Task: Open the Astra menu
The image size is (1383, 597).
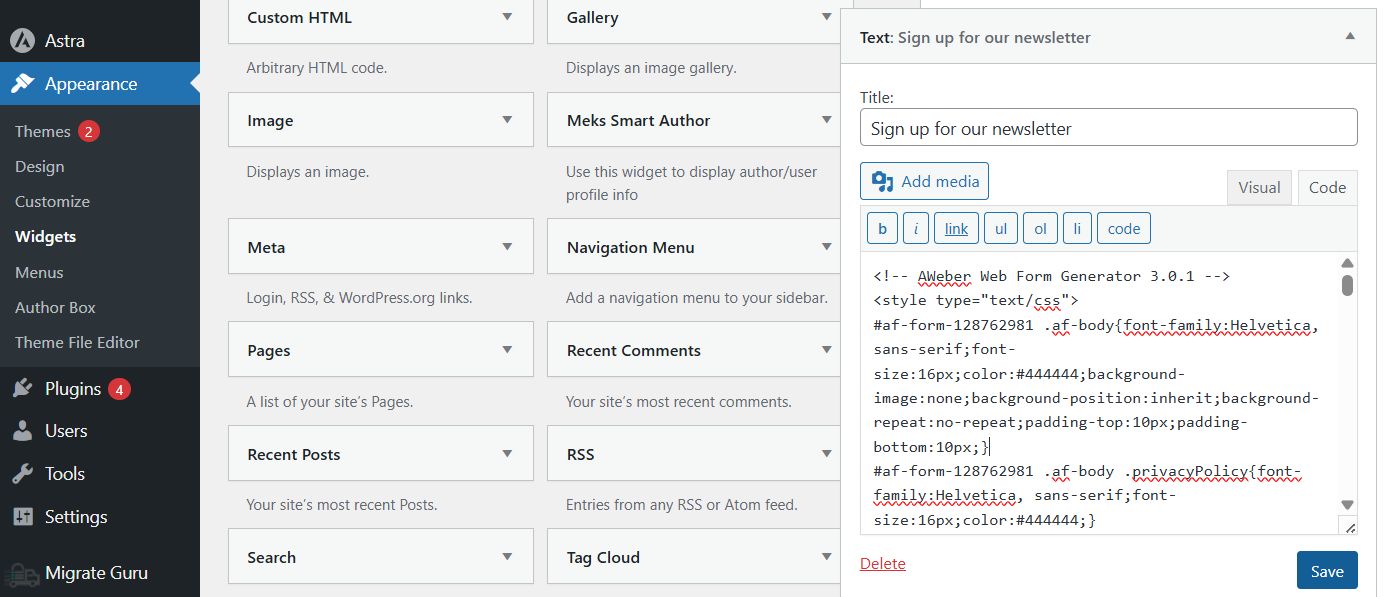Action: pos(100,41)
